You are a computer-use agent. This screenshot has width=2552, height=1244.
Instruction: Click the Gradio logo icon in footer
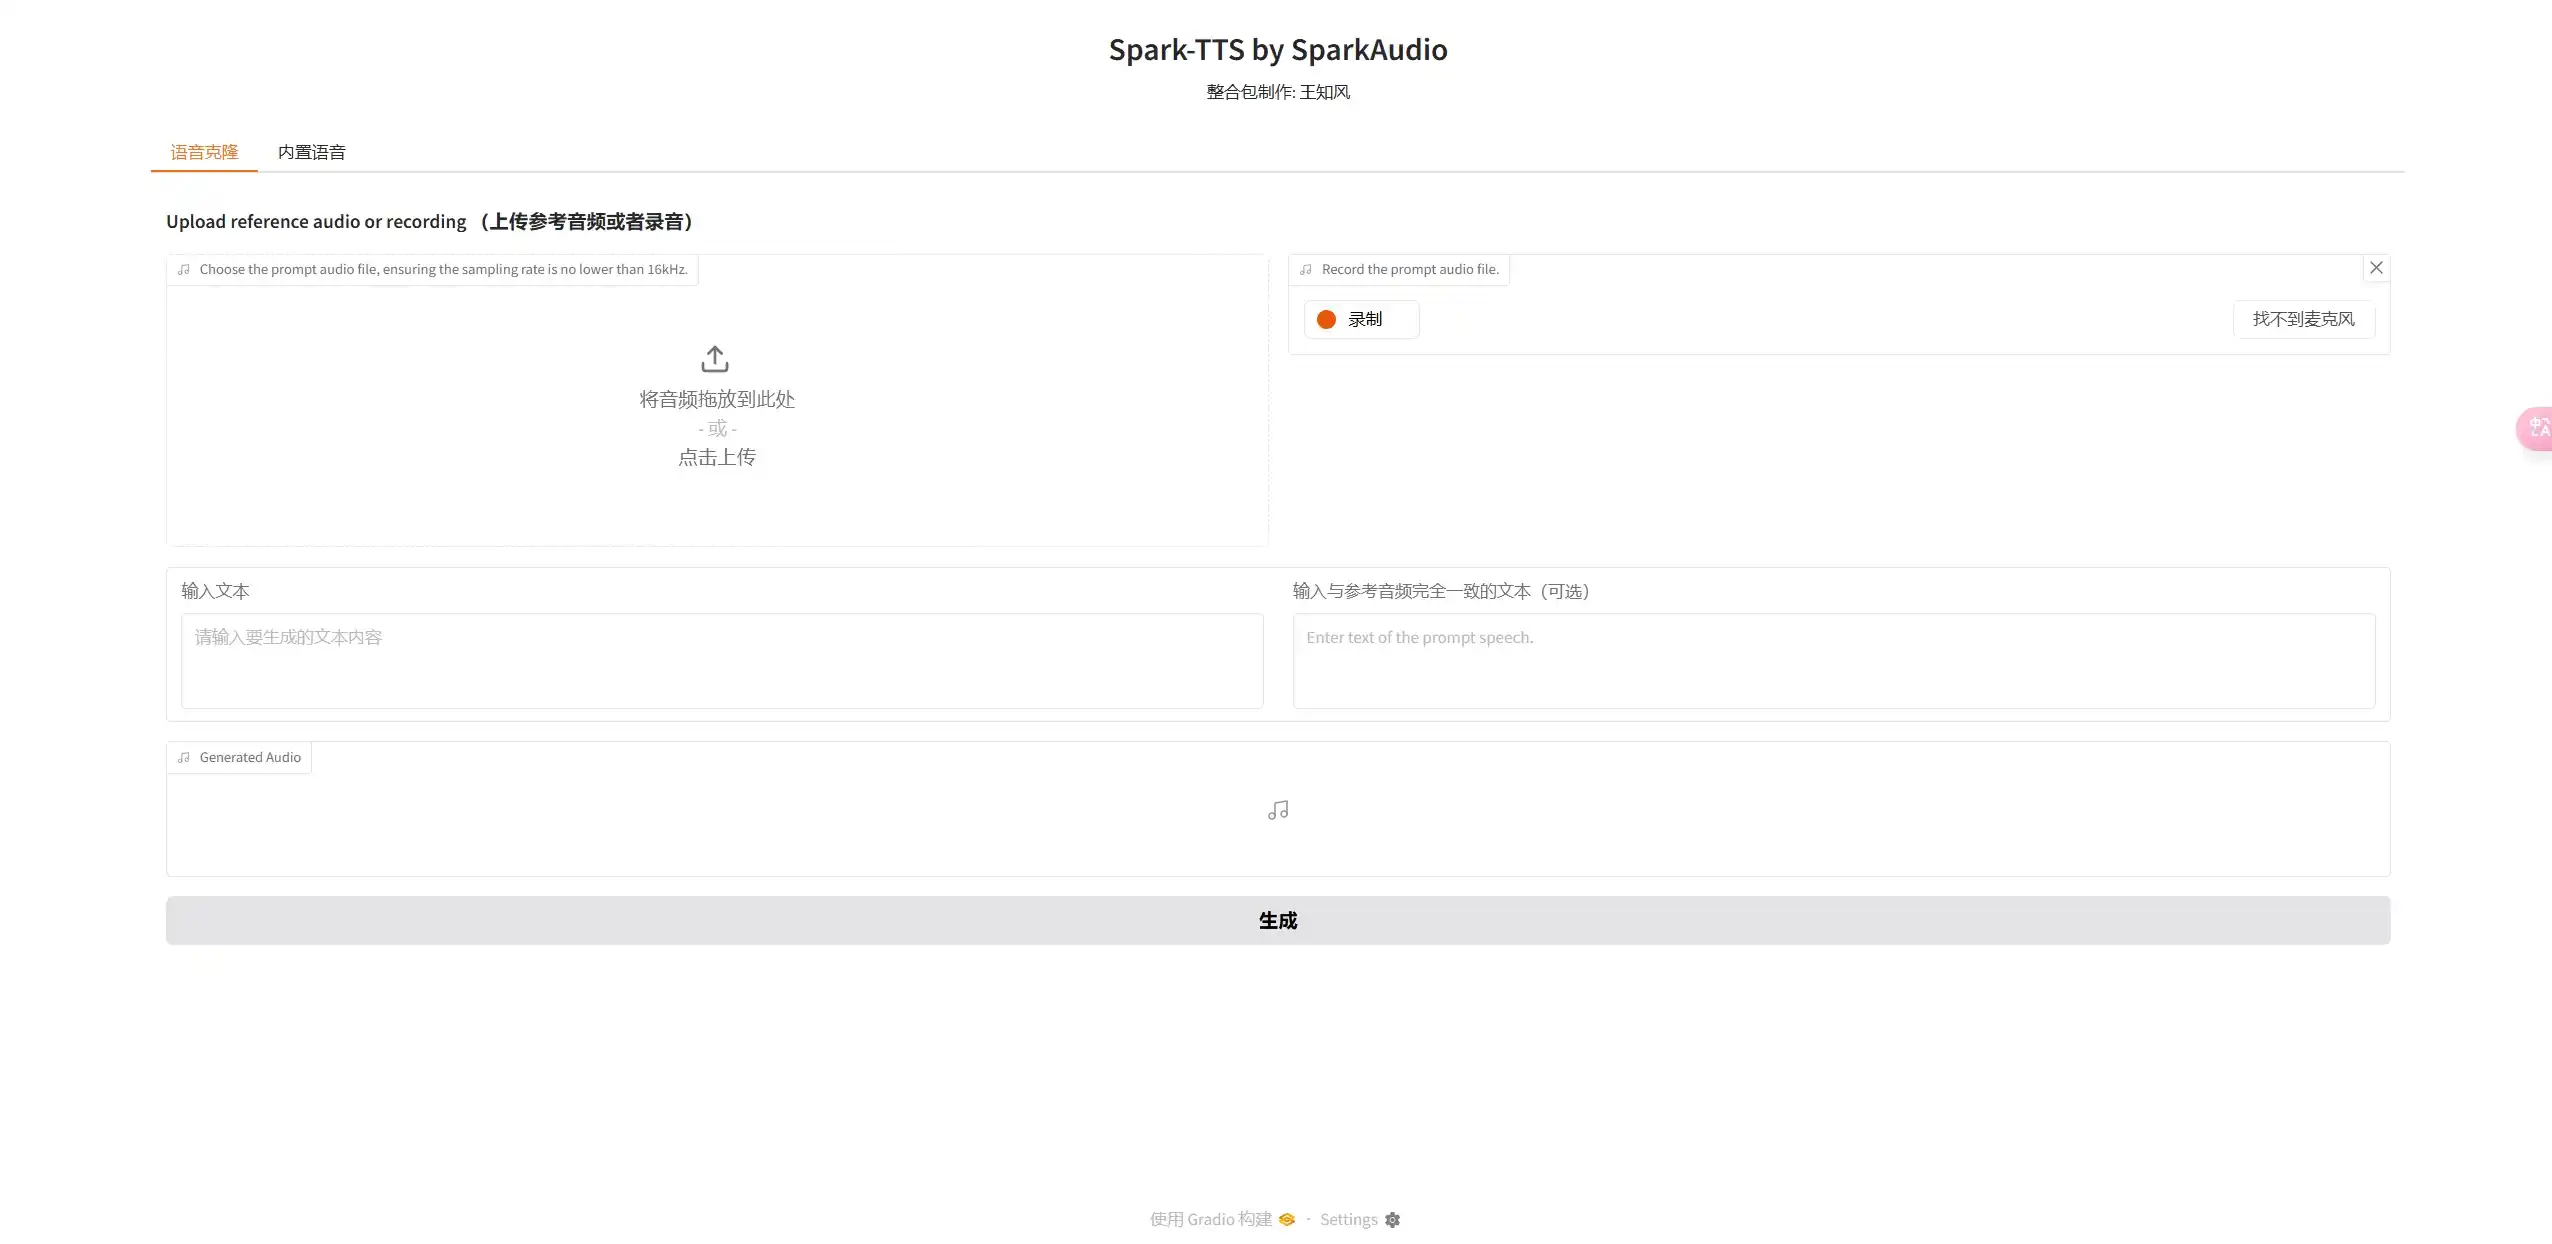[1287, 1220]
